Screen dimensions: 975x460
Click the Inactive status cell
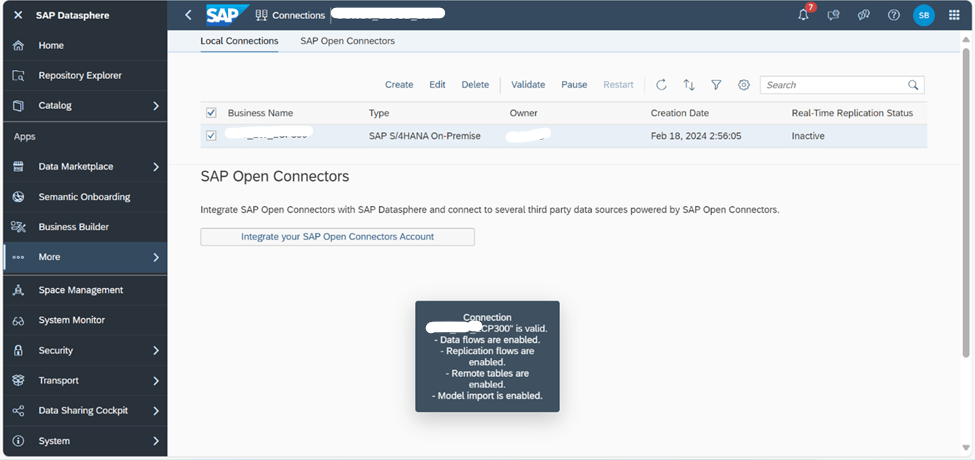click(808, 136)
